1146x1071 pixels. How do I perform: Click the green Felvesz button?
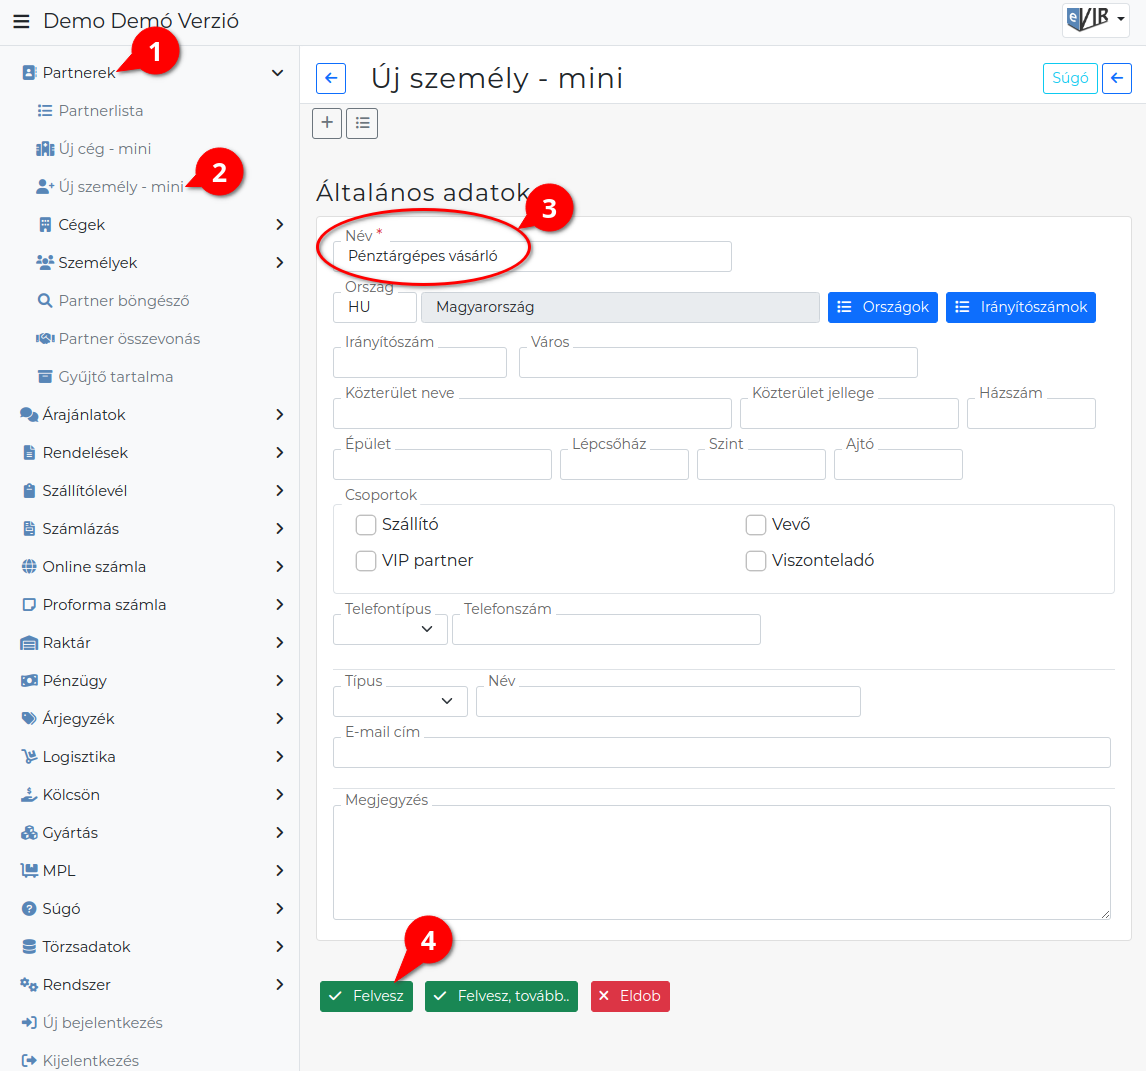366,996
